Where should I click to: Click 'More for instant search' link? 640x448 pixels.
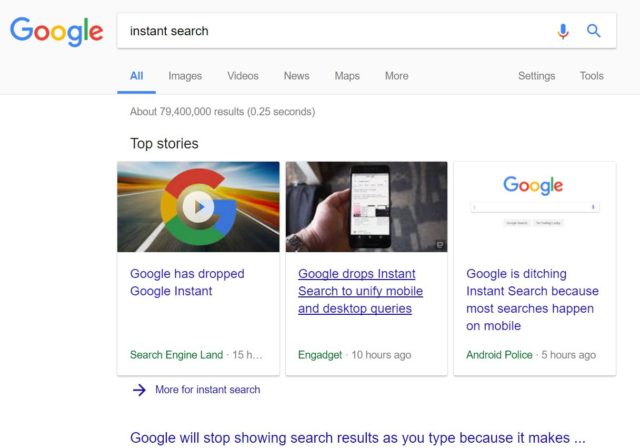(207, 390)
